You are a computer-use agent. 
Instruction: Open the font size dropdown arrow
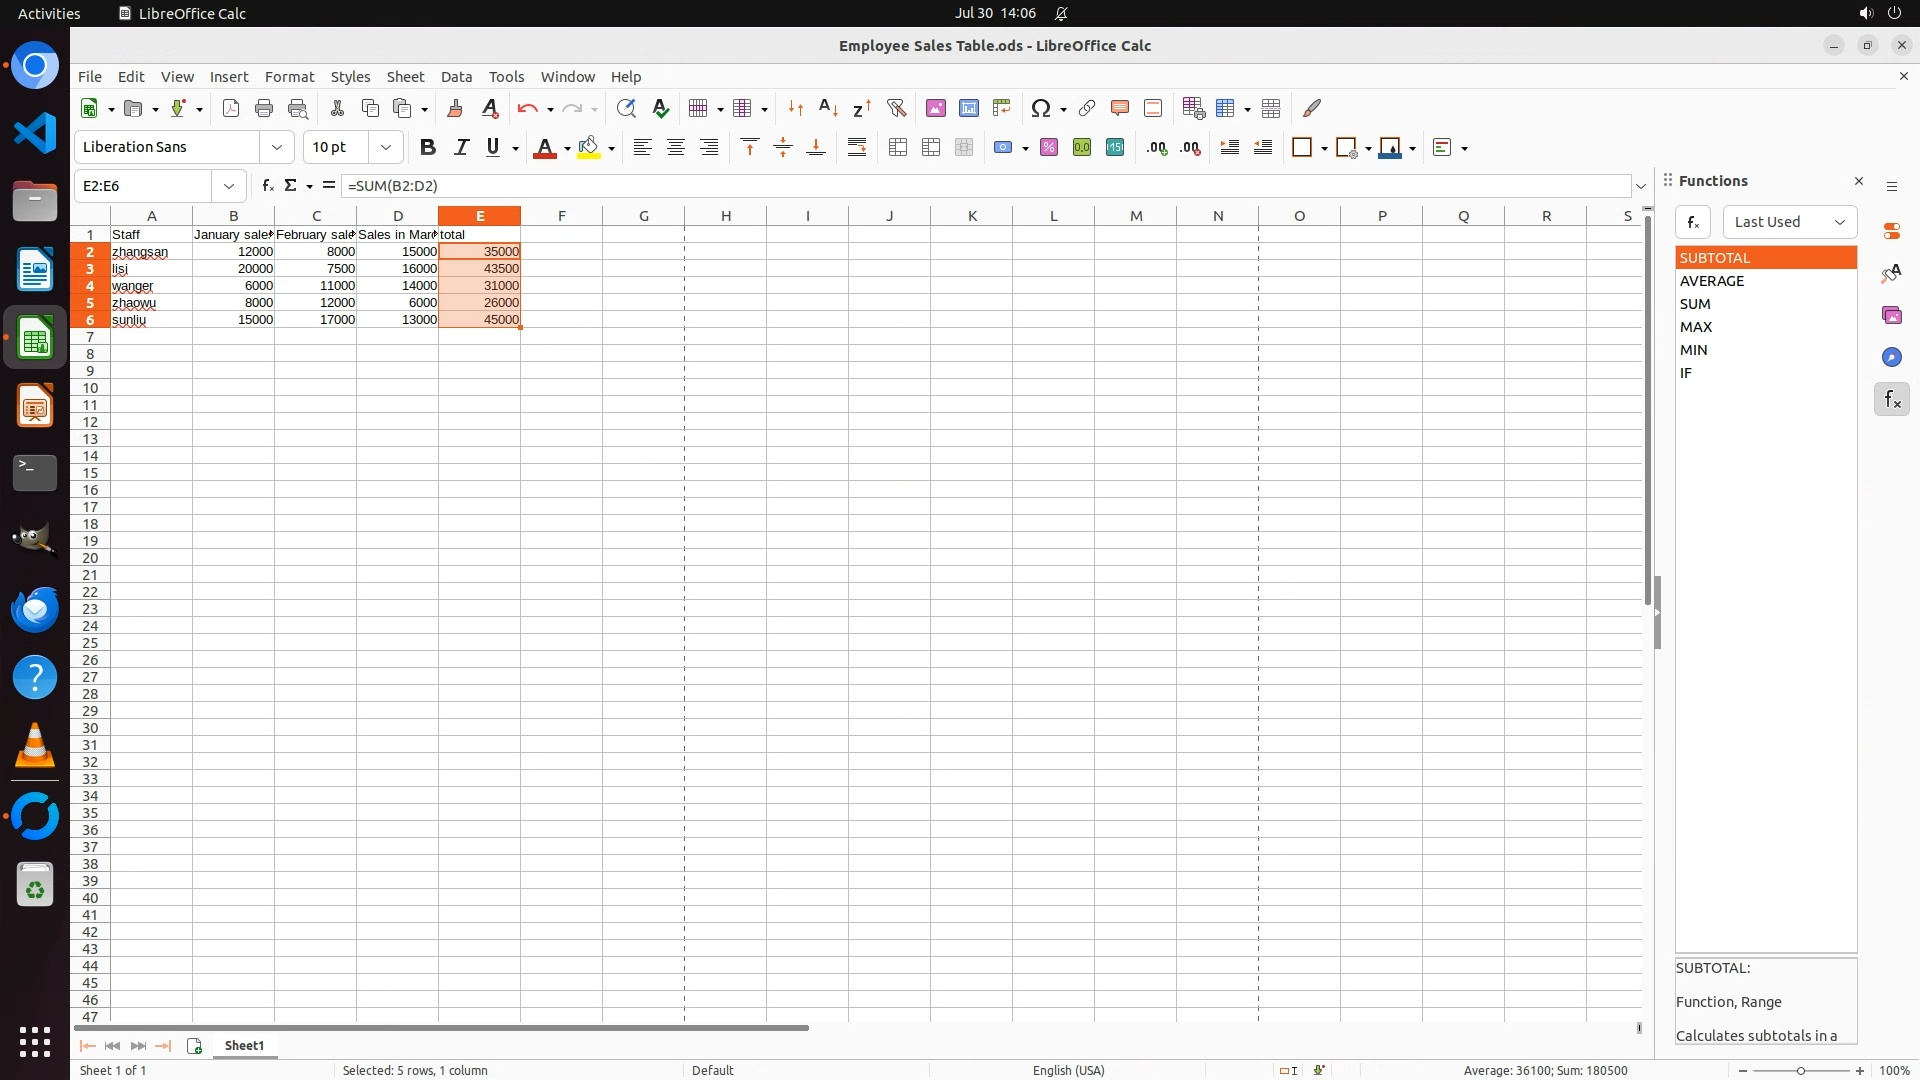tap(386, 148)
